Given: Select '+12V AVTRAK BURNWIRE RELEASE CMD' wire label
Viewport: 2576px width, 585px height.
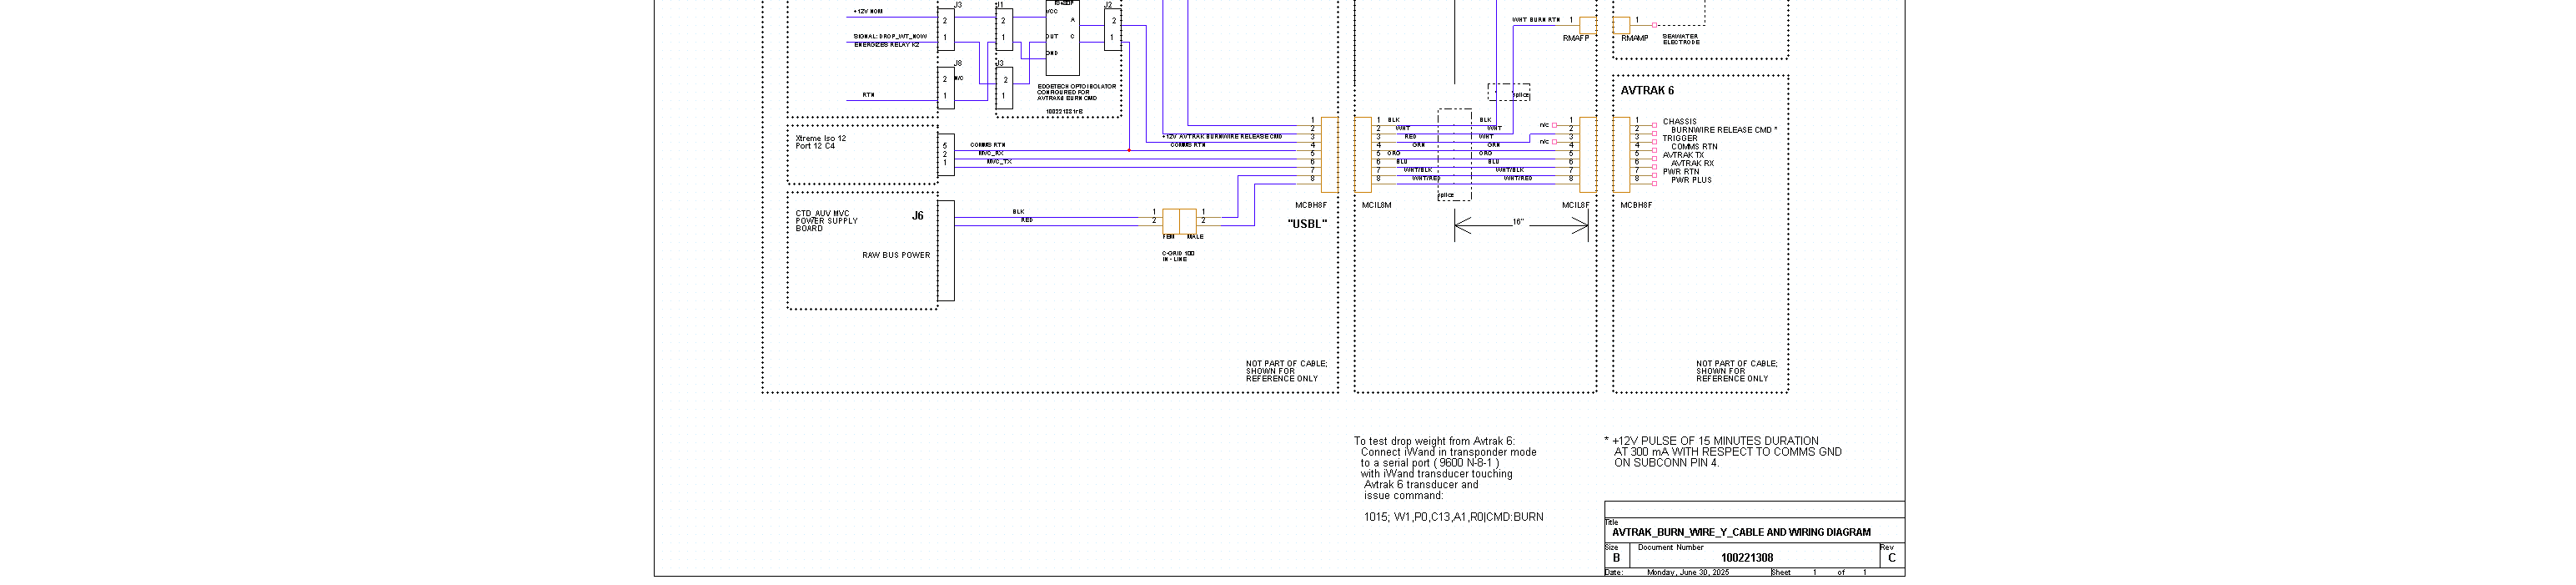Looking at the screenshot, I should point(1222,136).
